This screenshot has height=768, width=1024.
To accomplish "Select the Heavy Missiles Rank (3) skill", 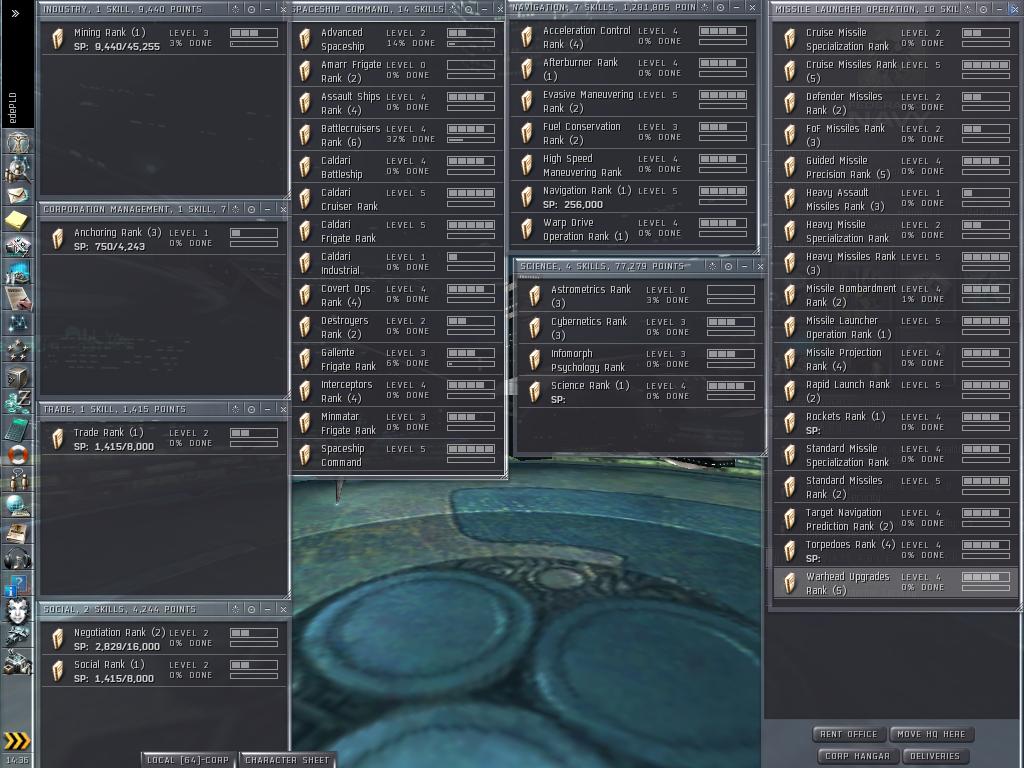I will (x=895, y=263).
